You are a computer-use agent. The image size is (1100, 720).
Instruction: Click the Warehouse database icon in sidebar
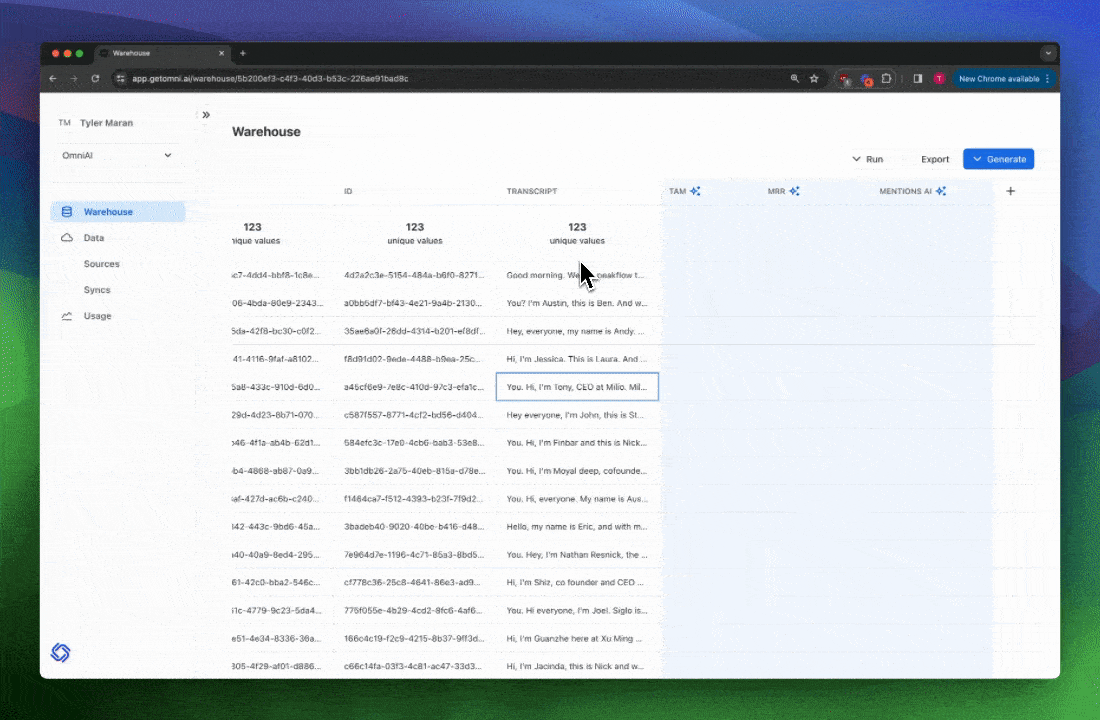pos(67,212)
